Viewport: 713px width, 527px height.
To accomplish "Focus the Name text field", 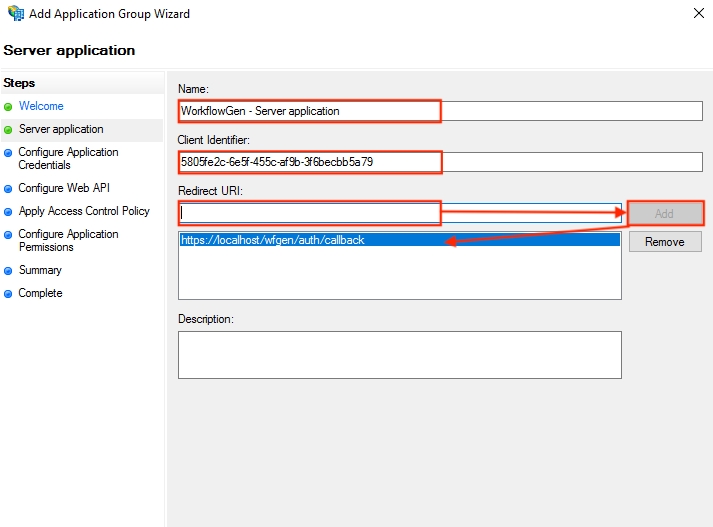I will 440,111.
